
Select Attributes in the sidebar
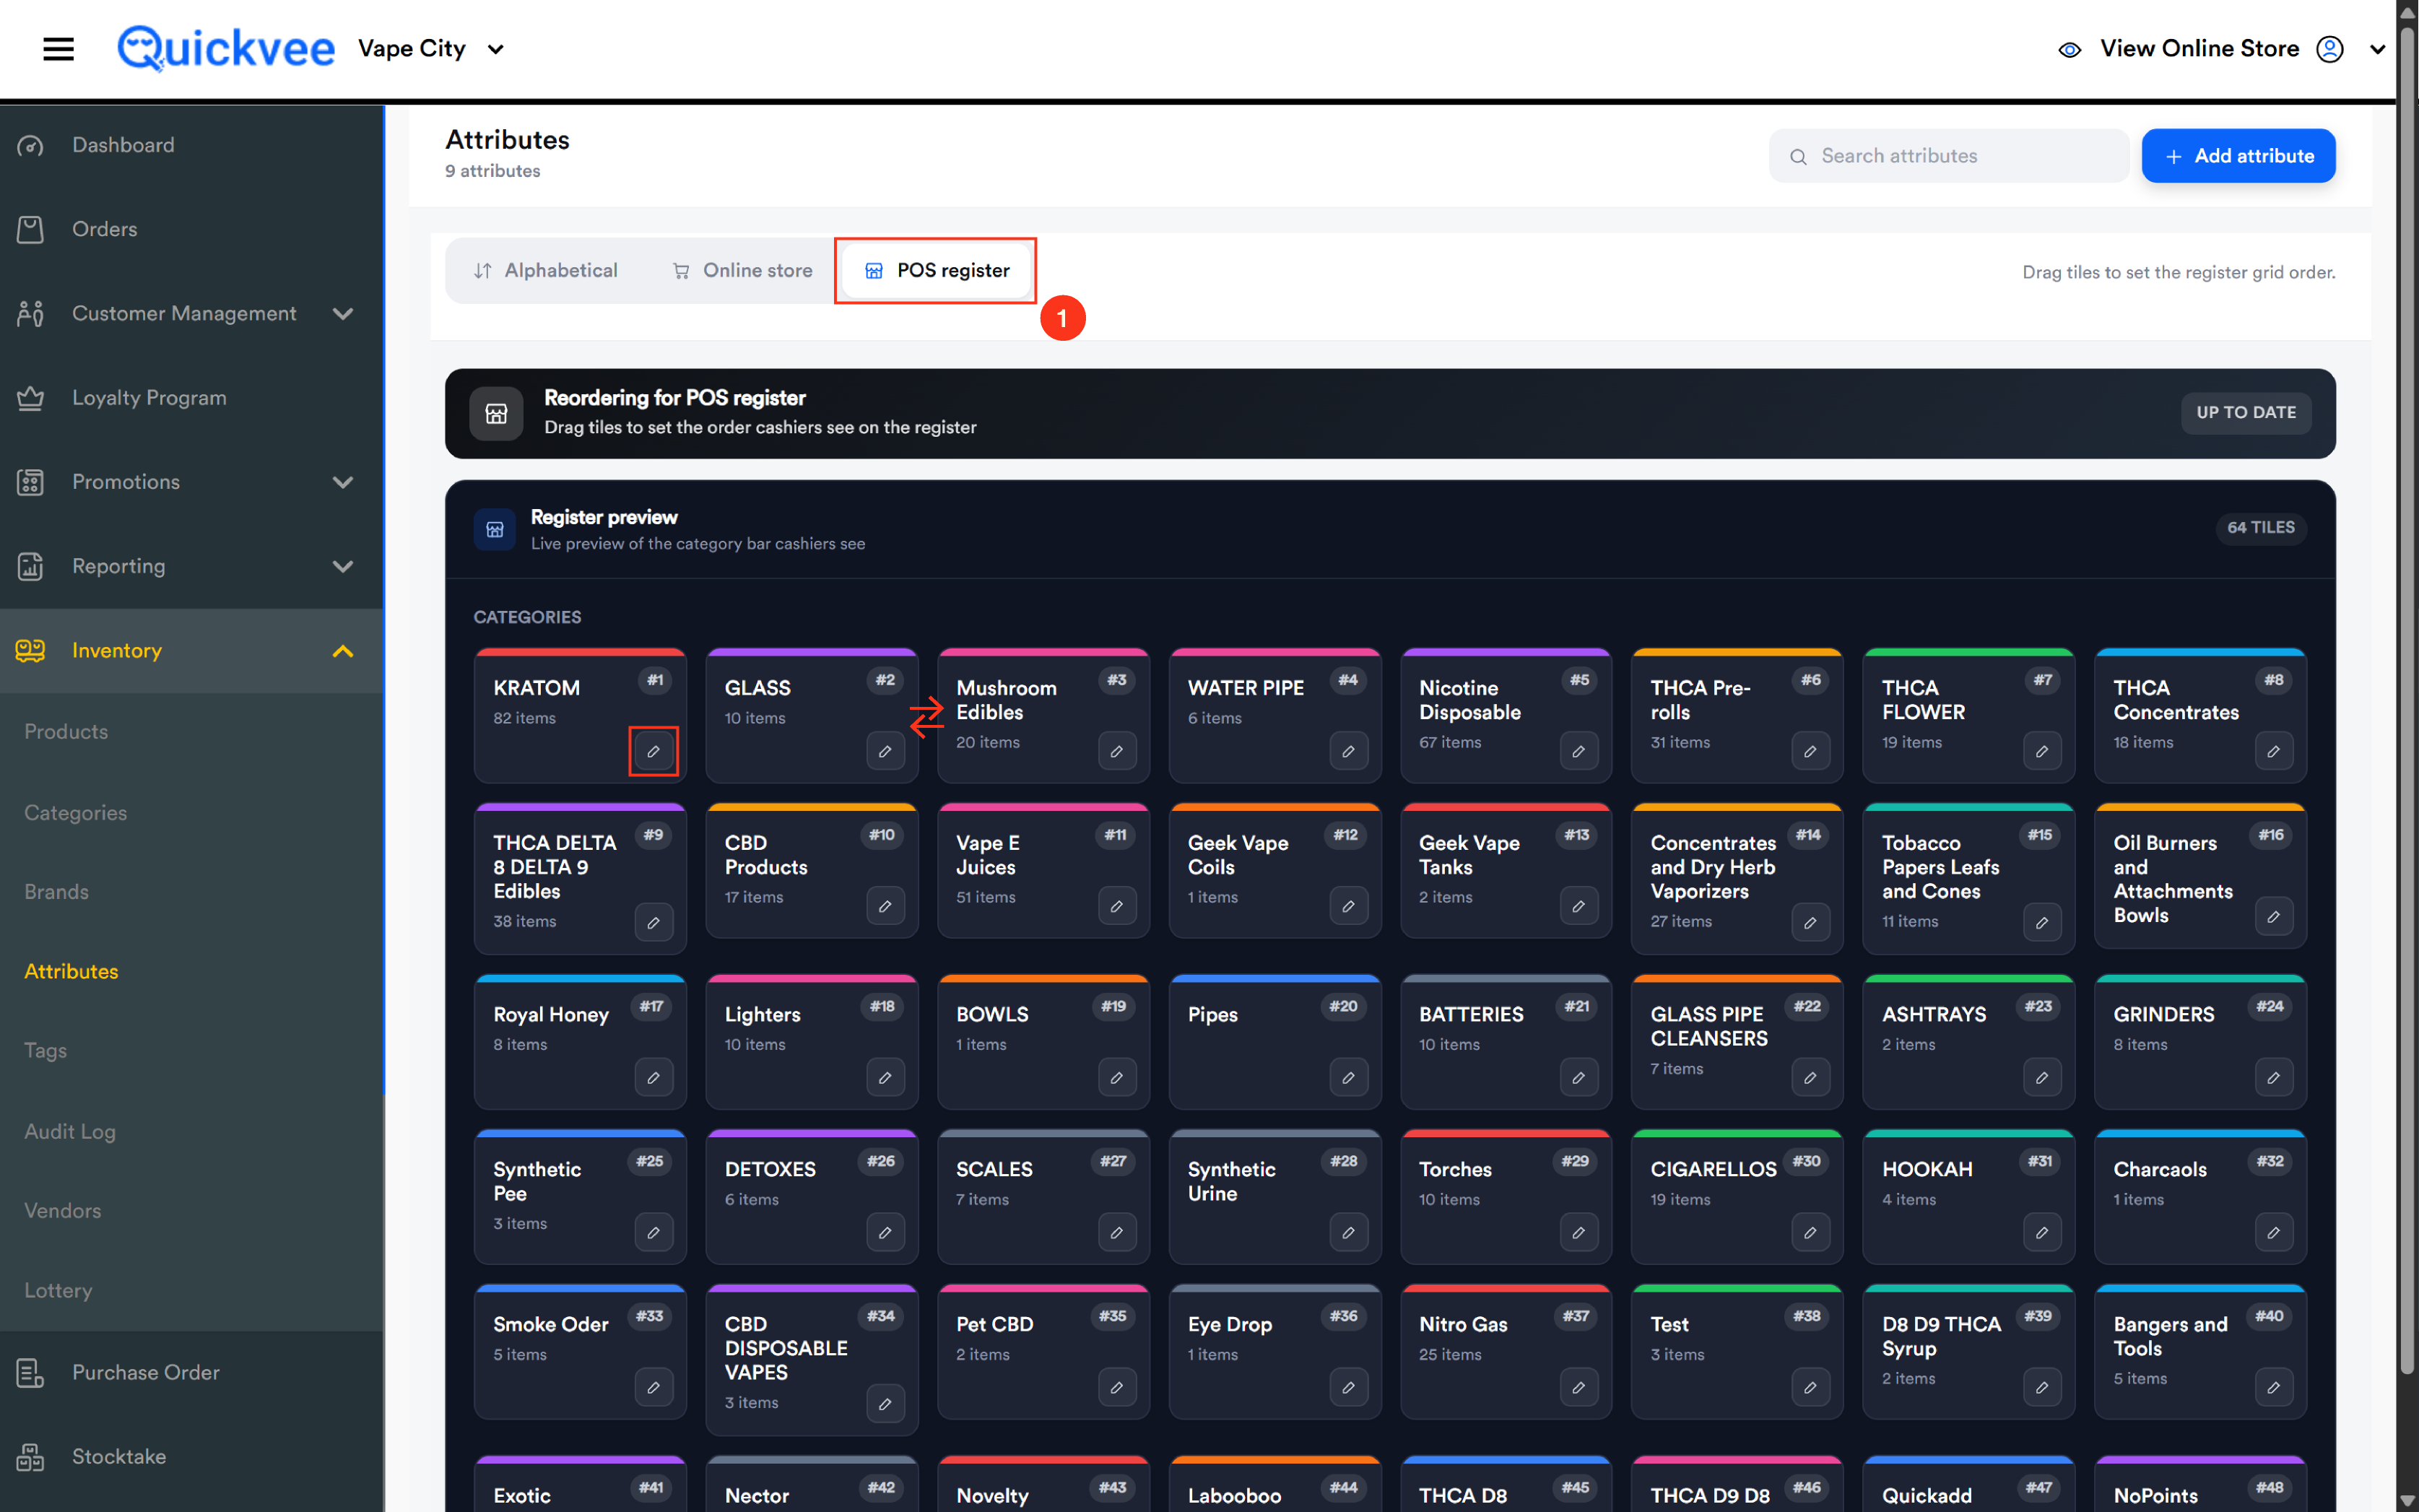click(x=71, y=971)
